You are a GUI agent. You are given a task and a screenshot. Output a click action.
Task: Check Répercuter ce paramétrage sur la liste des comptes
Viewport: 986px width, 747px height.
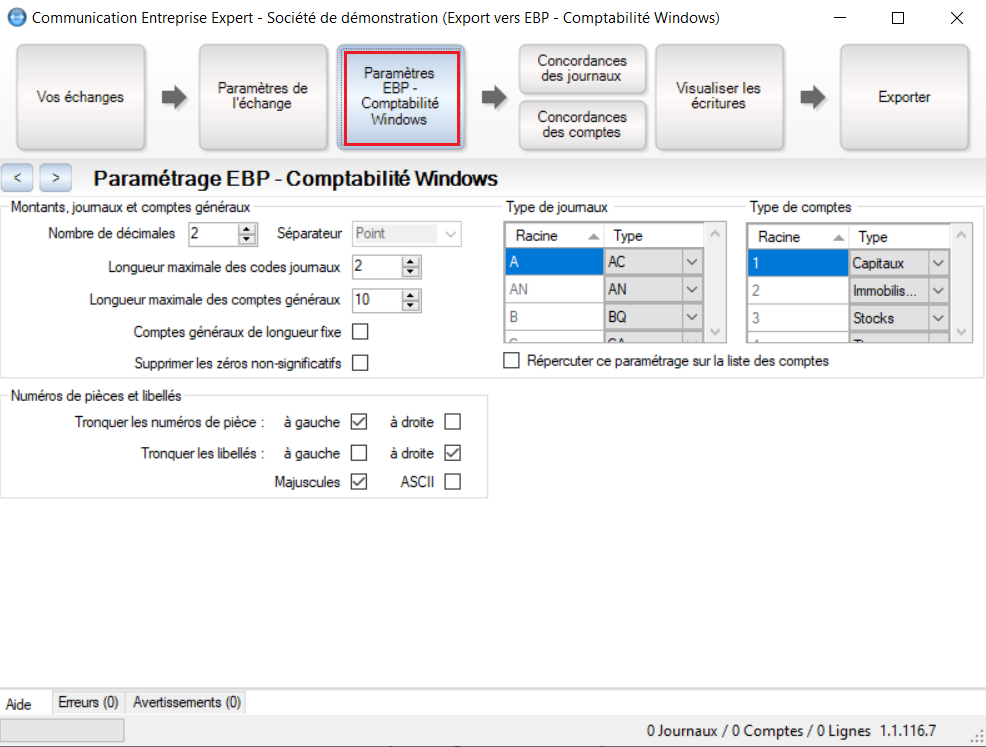(511, 360)
